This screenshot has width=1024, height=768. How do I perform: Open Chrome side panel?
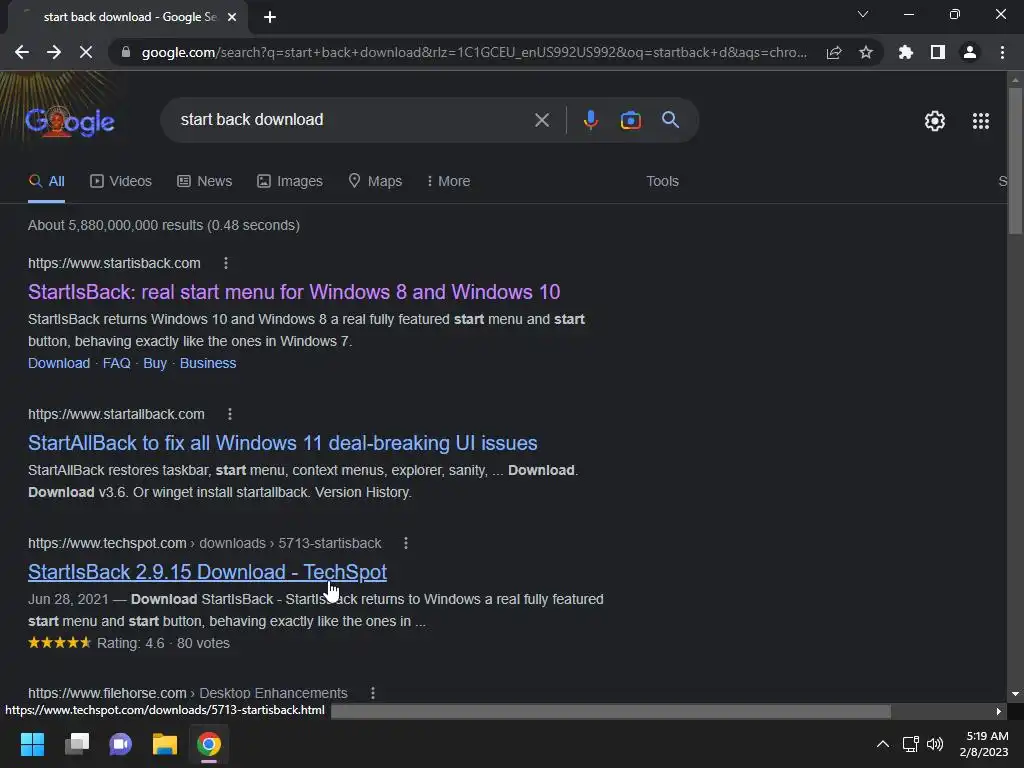(938, 52)
